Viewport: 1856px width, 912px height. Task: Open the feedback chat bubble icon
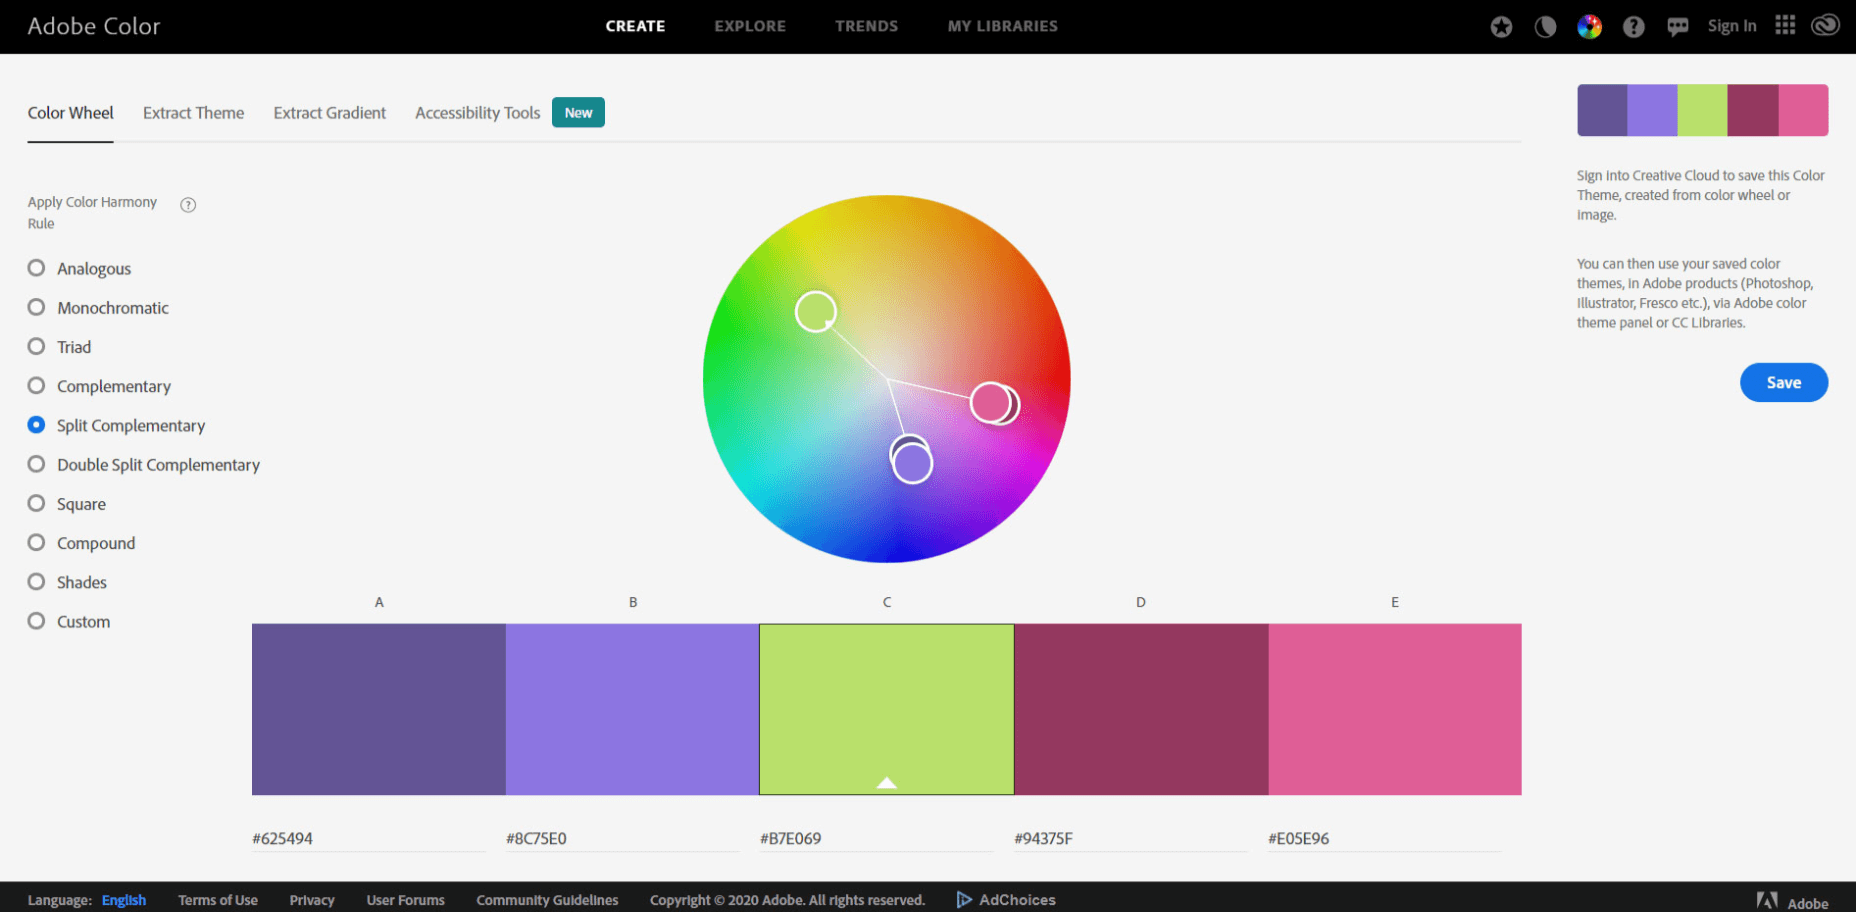1678,27
